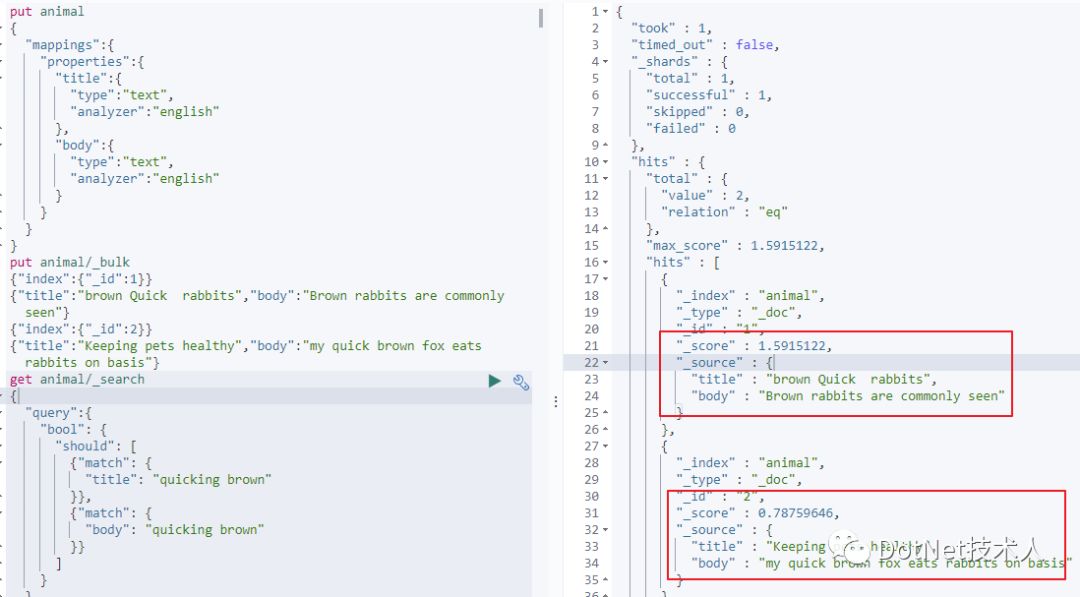Click the "skipped" : 0 line

click(698, 112)
